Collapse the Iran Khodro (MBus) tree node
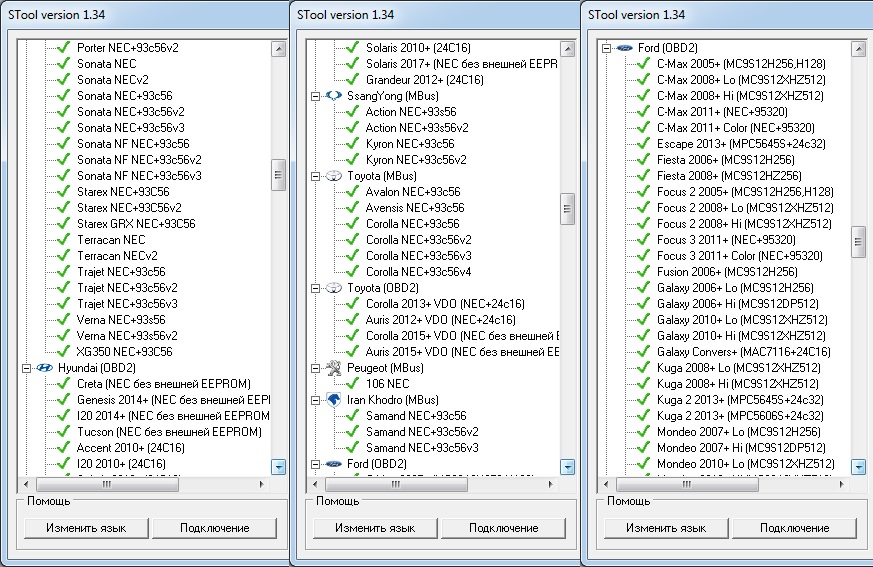873x567 pixels. click(x=315, y=400)
